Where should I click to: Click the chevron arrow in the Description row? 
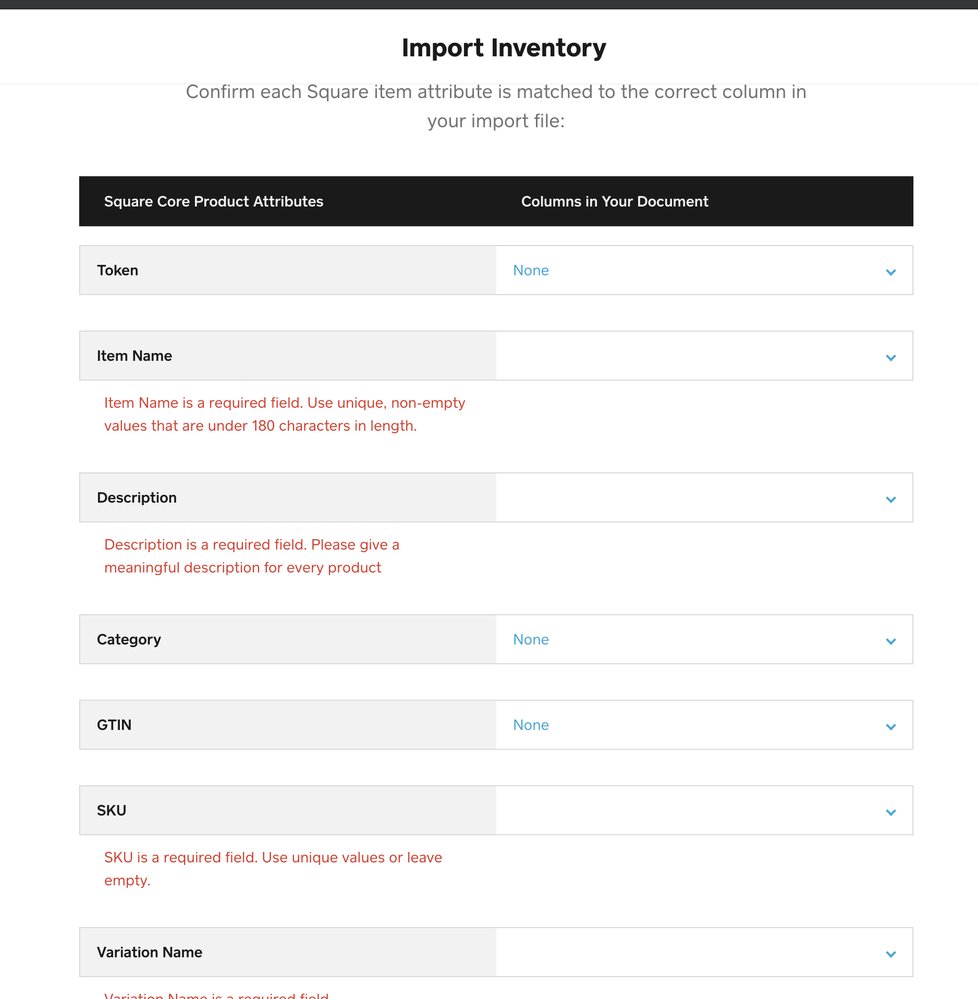[x=890, y=499]
